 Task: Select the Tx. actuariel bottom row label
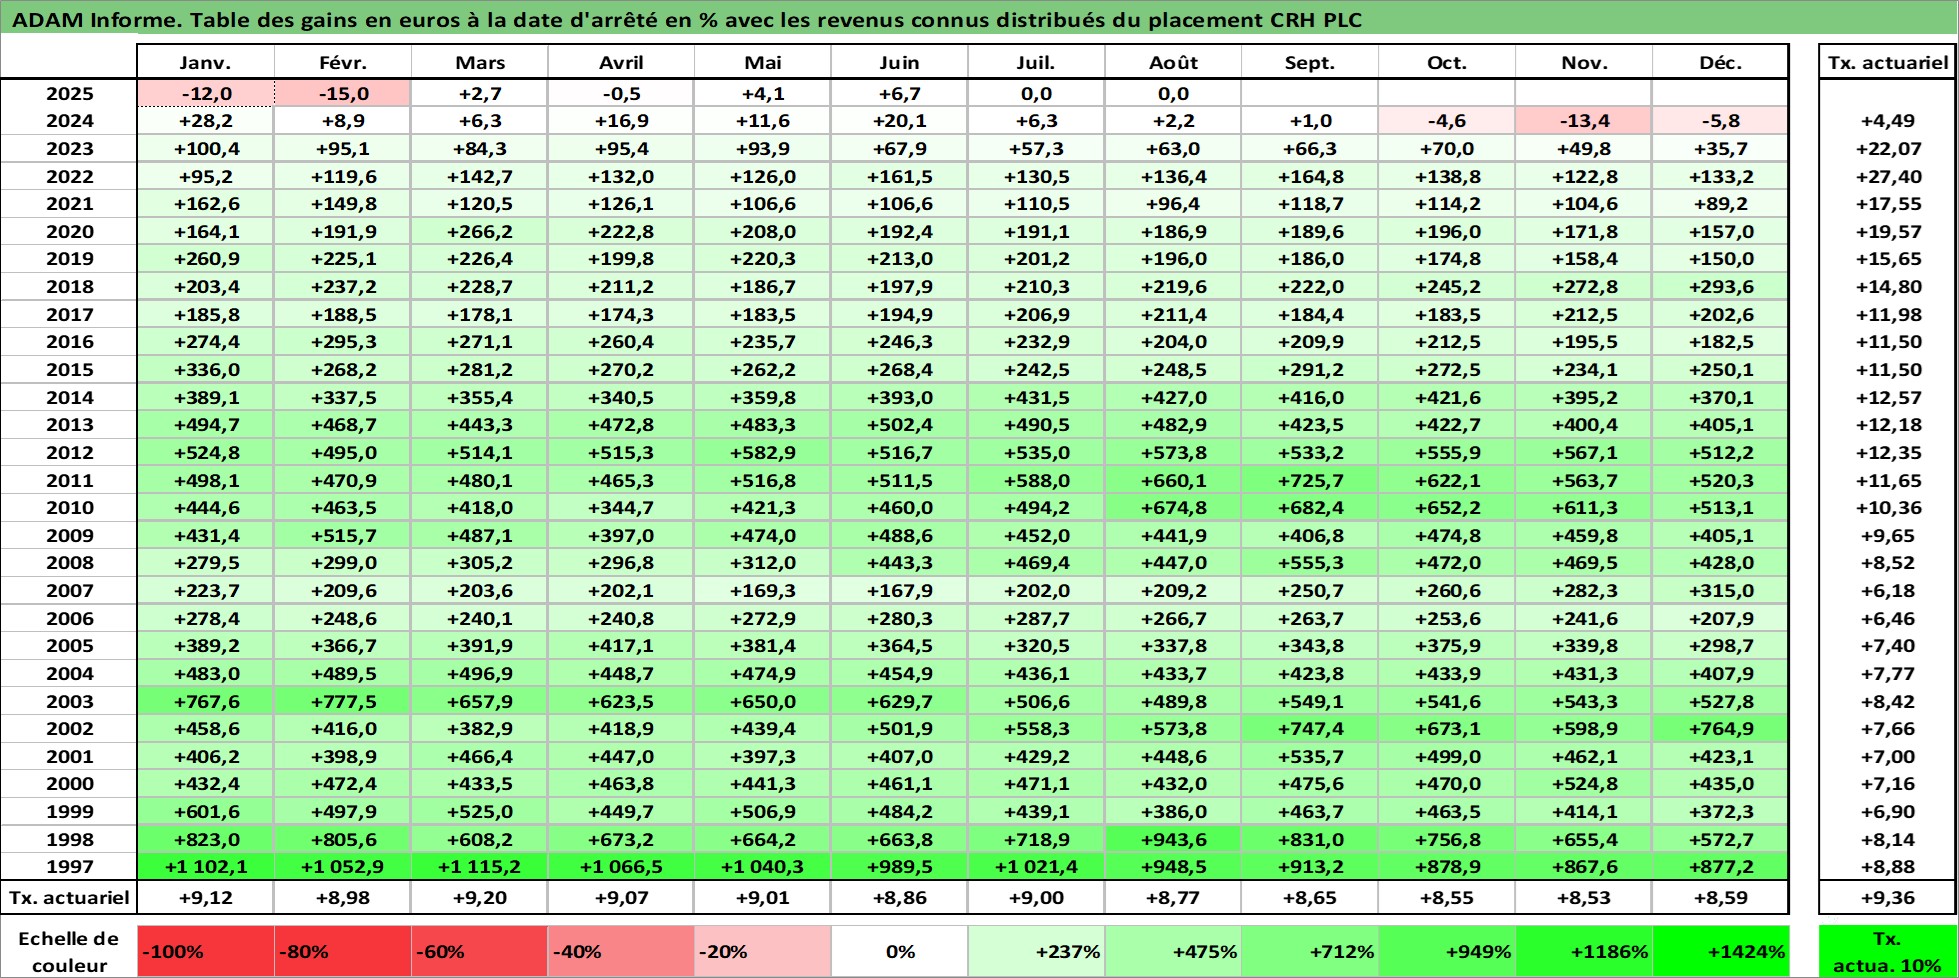69,897
